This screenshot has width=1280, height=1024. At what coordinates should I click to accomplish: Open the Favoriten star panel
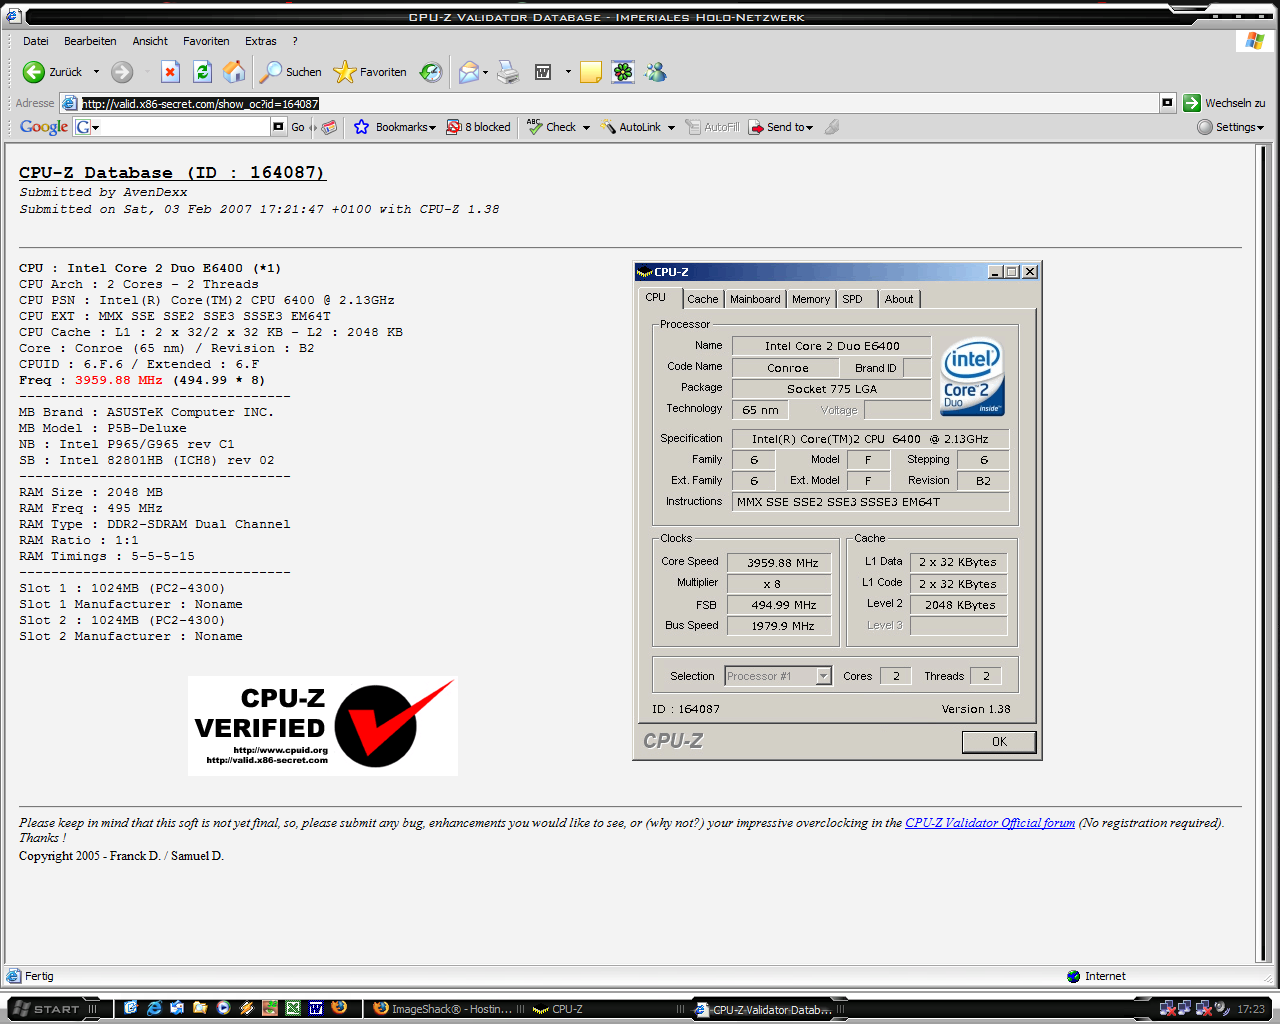[370, 72]
